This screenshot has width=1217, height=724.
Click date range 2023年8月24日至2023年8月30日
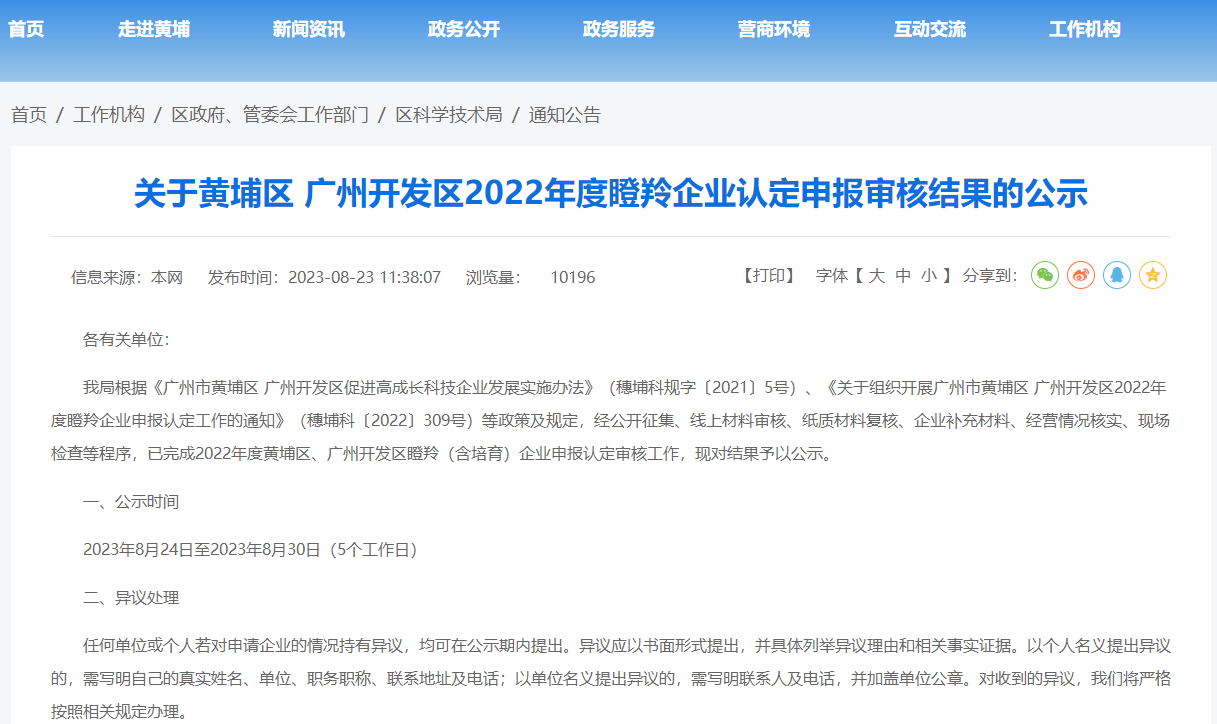pos(201,549)
